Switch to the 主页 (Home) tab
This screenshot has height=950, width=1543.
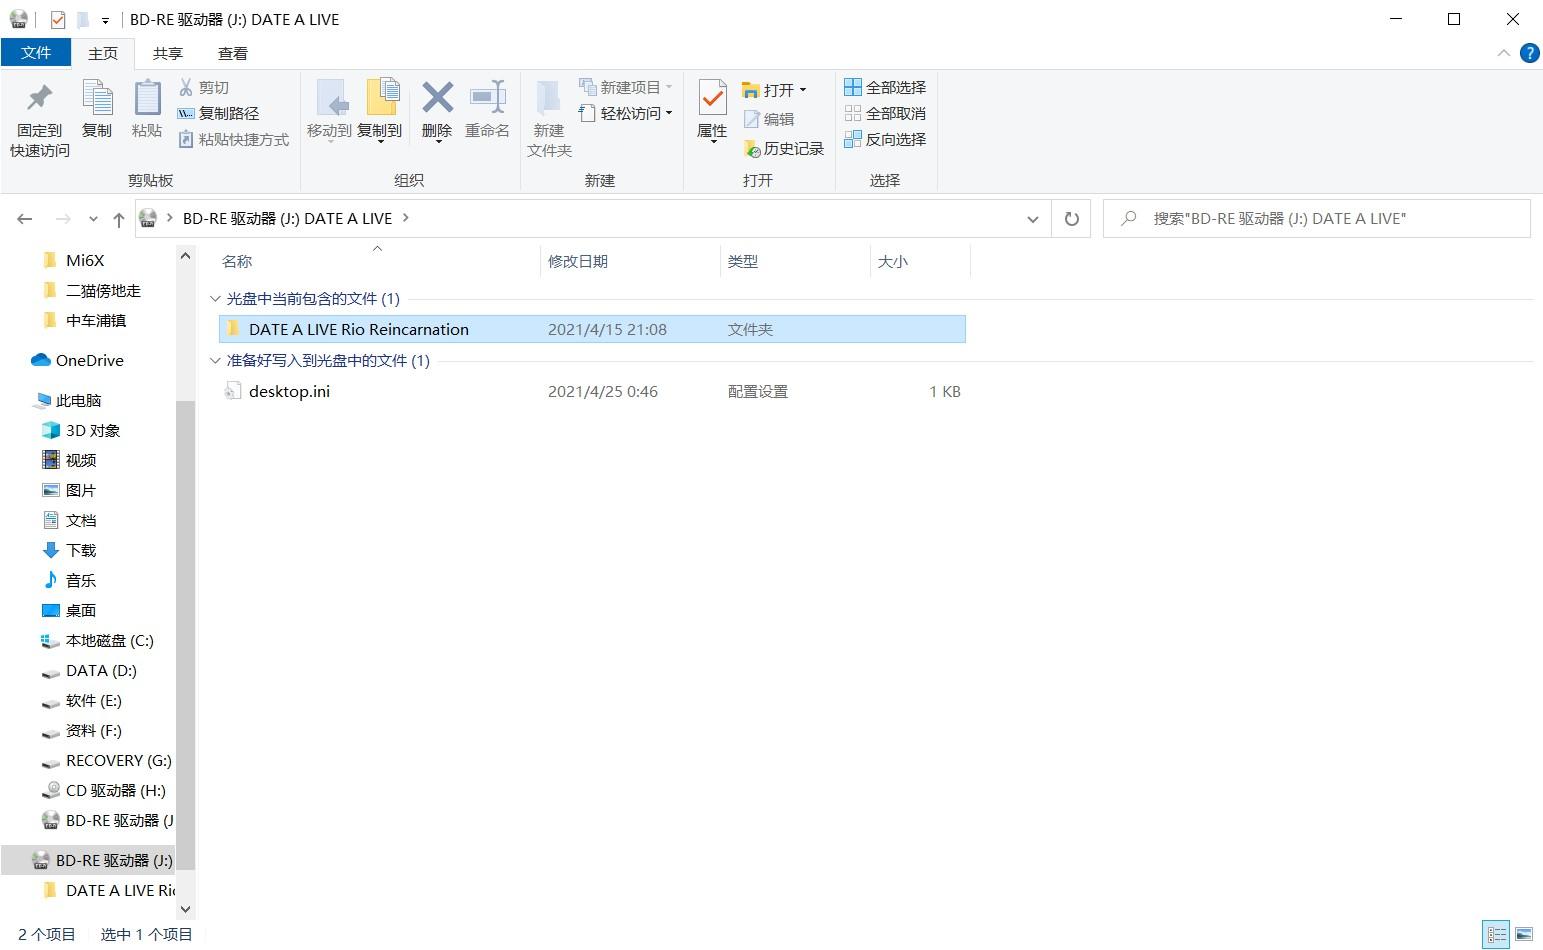point(103,54)
